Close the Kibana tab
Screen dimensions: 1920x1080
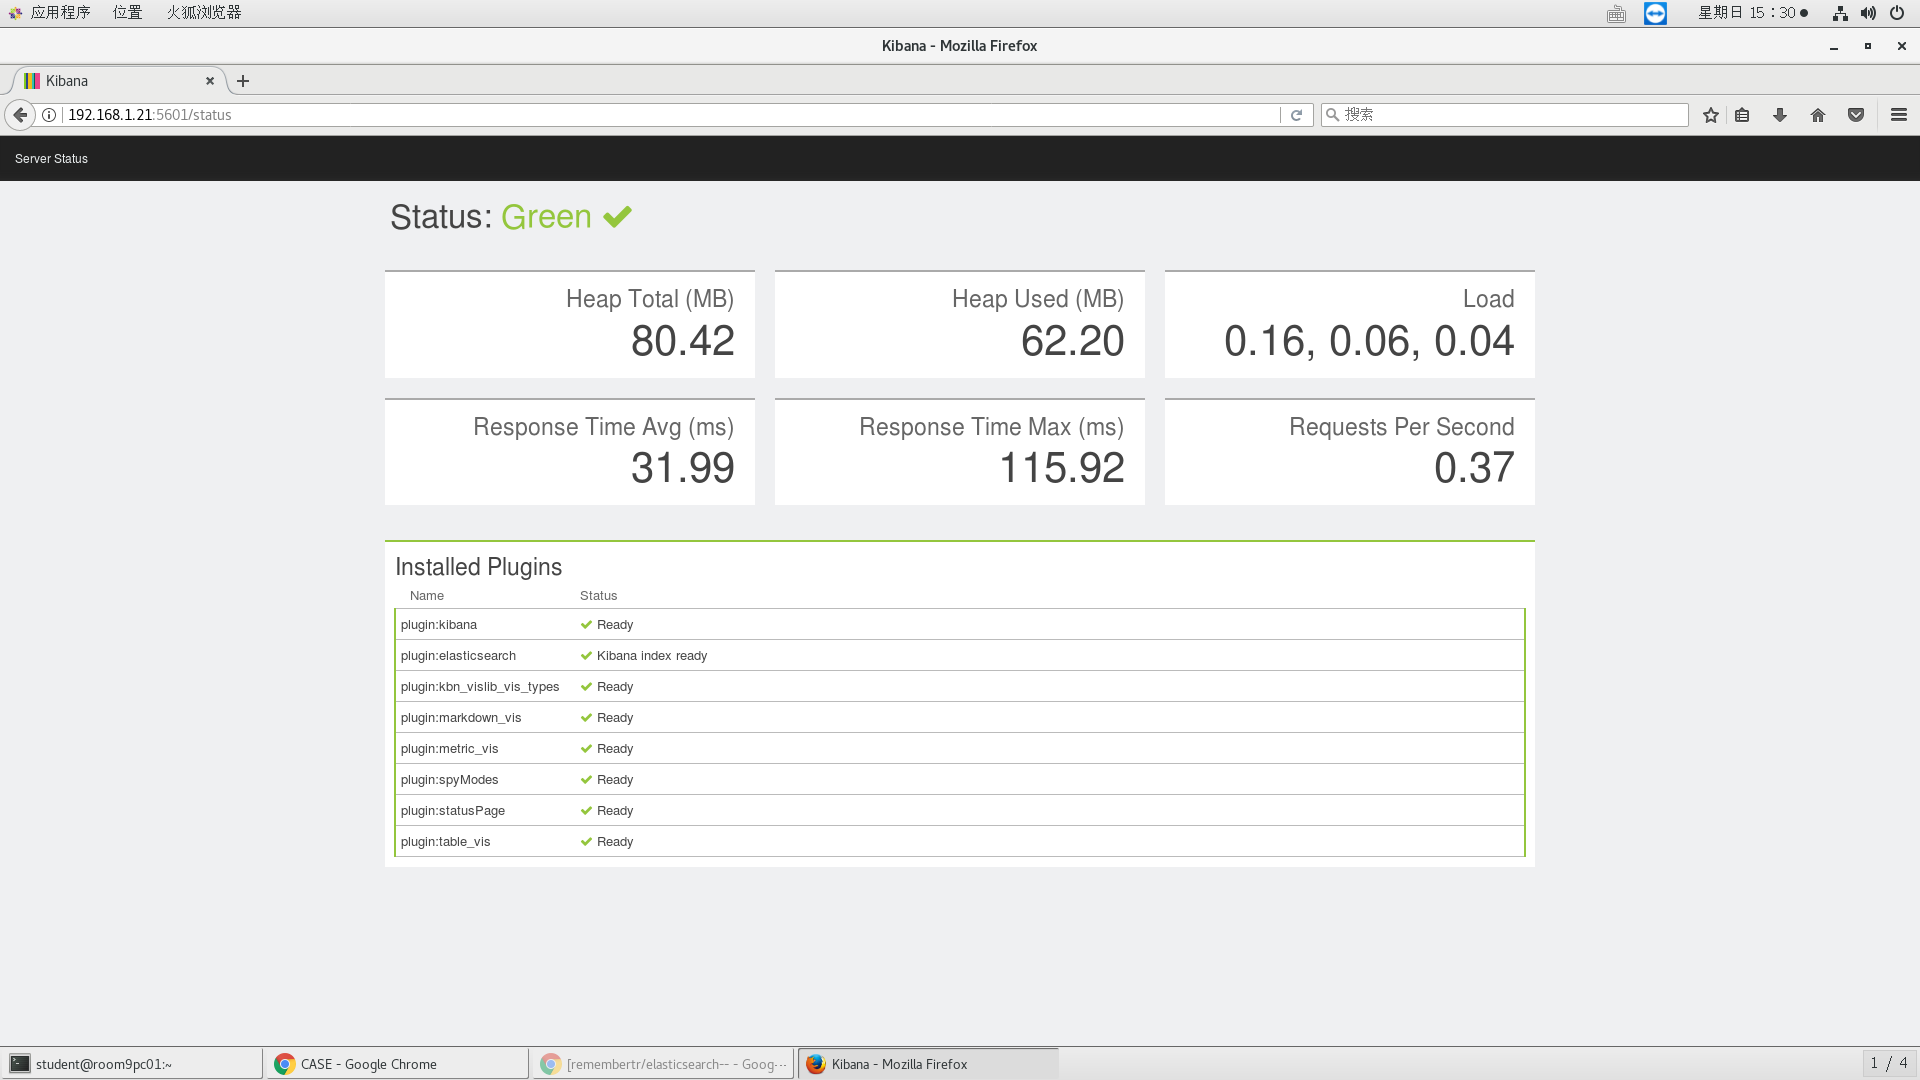210,81
